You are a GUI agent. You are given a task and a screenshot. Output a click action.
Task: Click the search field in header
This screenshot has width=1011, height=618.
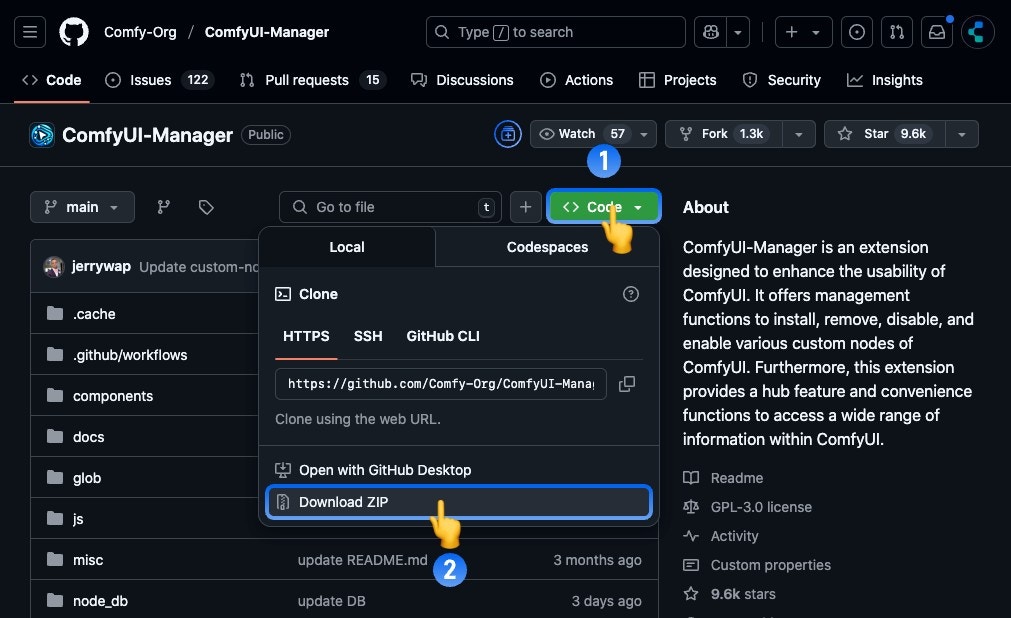[555, 32]
